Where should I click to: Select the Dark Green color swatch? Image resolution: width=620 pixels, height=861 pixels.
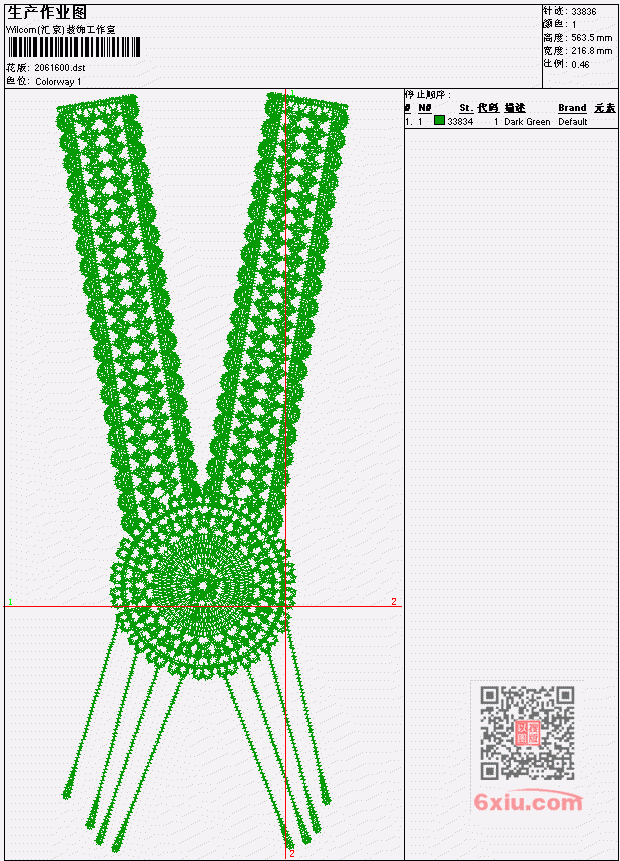point(439,120)
